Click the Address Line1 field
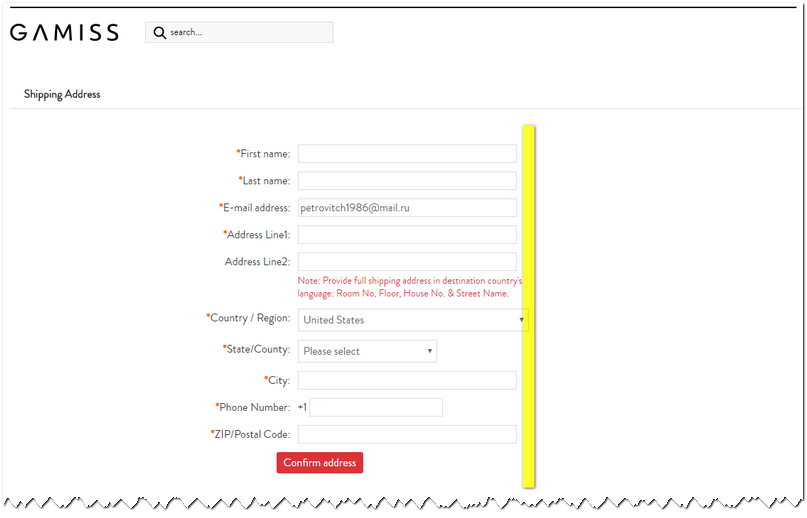This screenshot has width=807, height=518. (407, 234)
